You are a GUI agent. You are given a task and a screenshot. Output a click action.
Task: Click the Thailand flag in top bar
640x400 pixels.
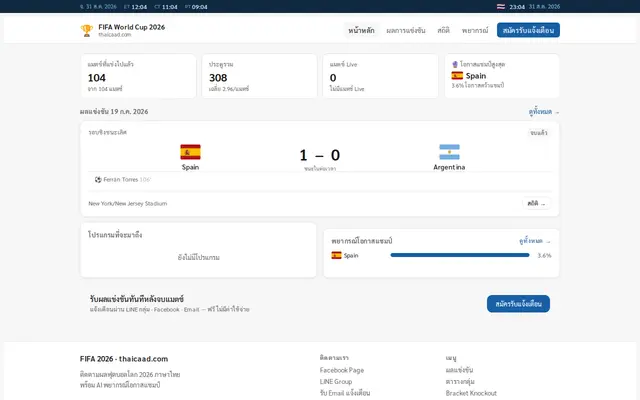pyautogui.click(x=501, y=7)
